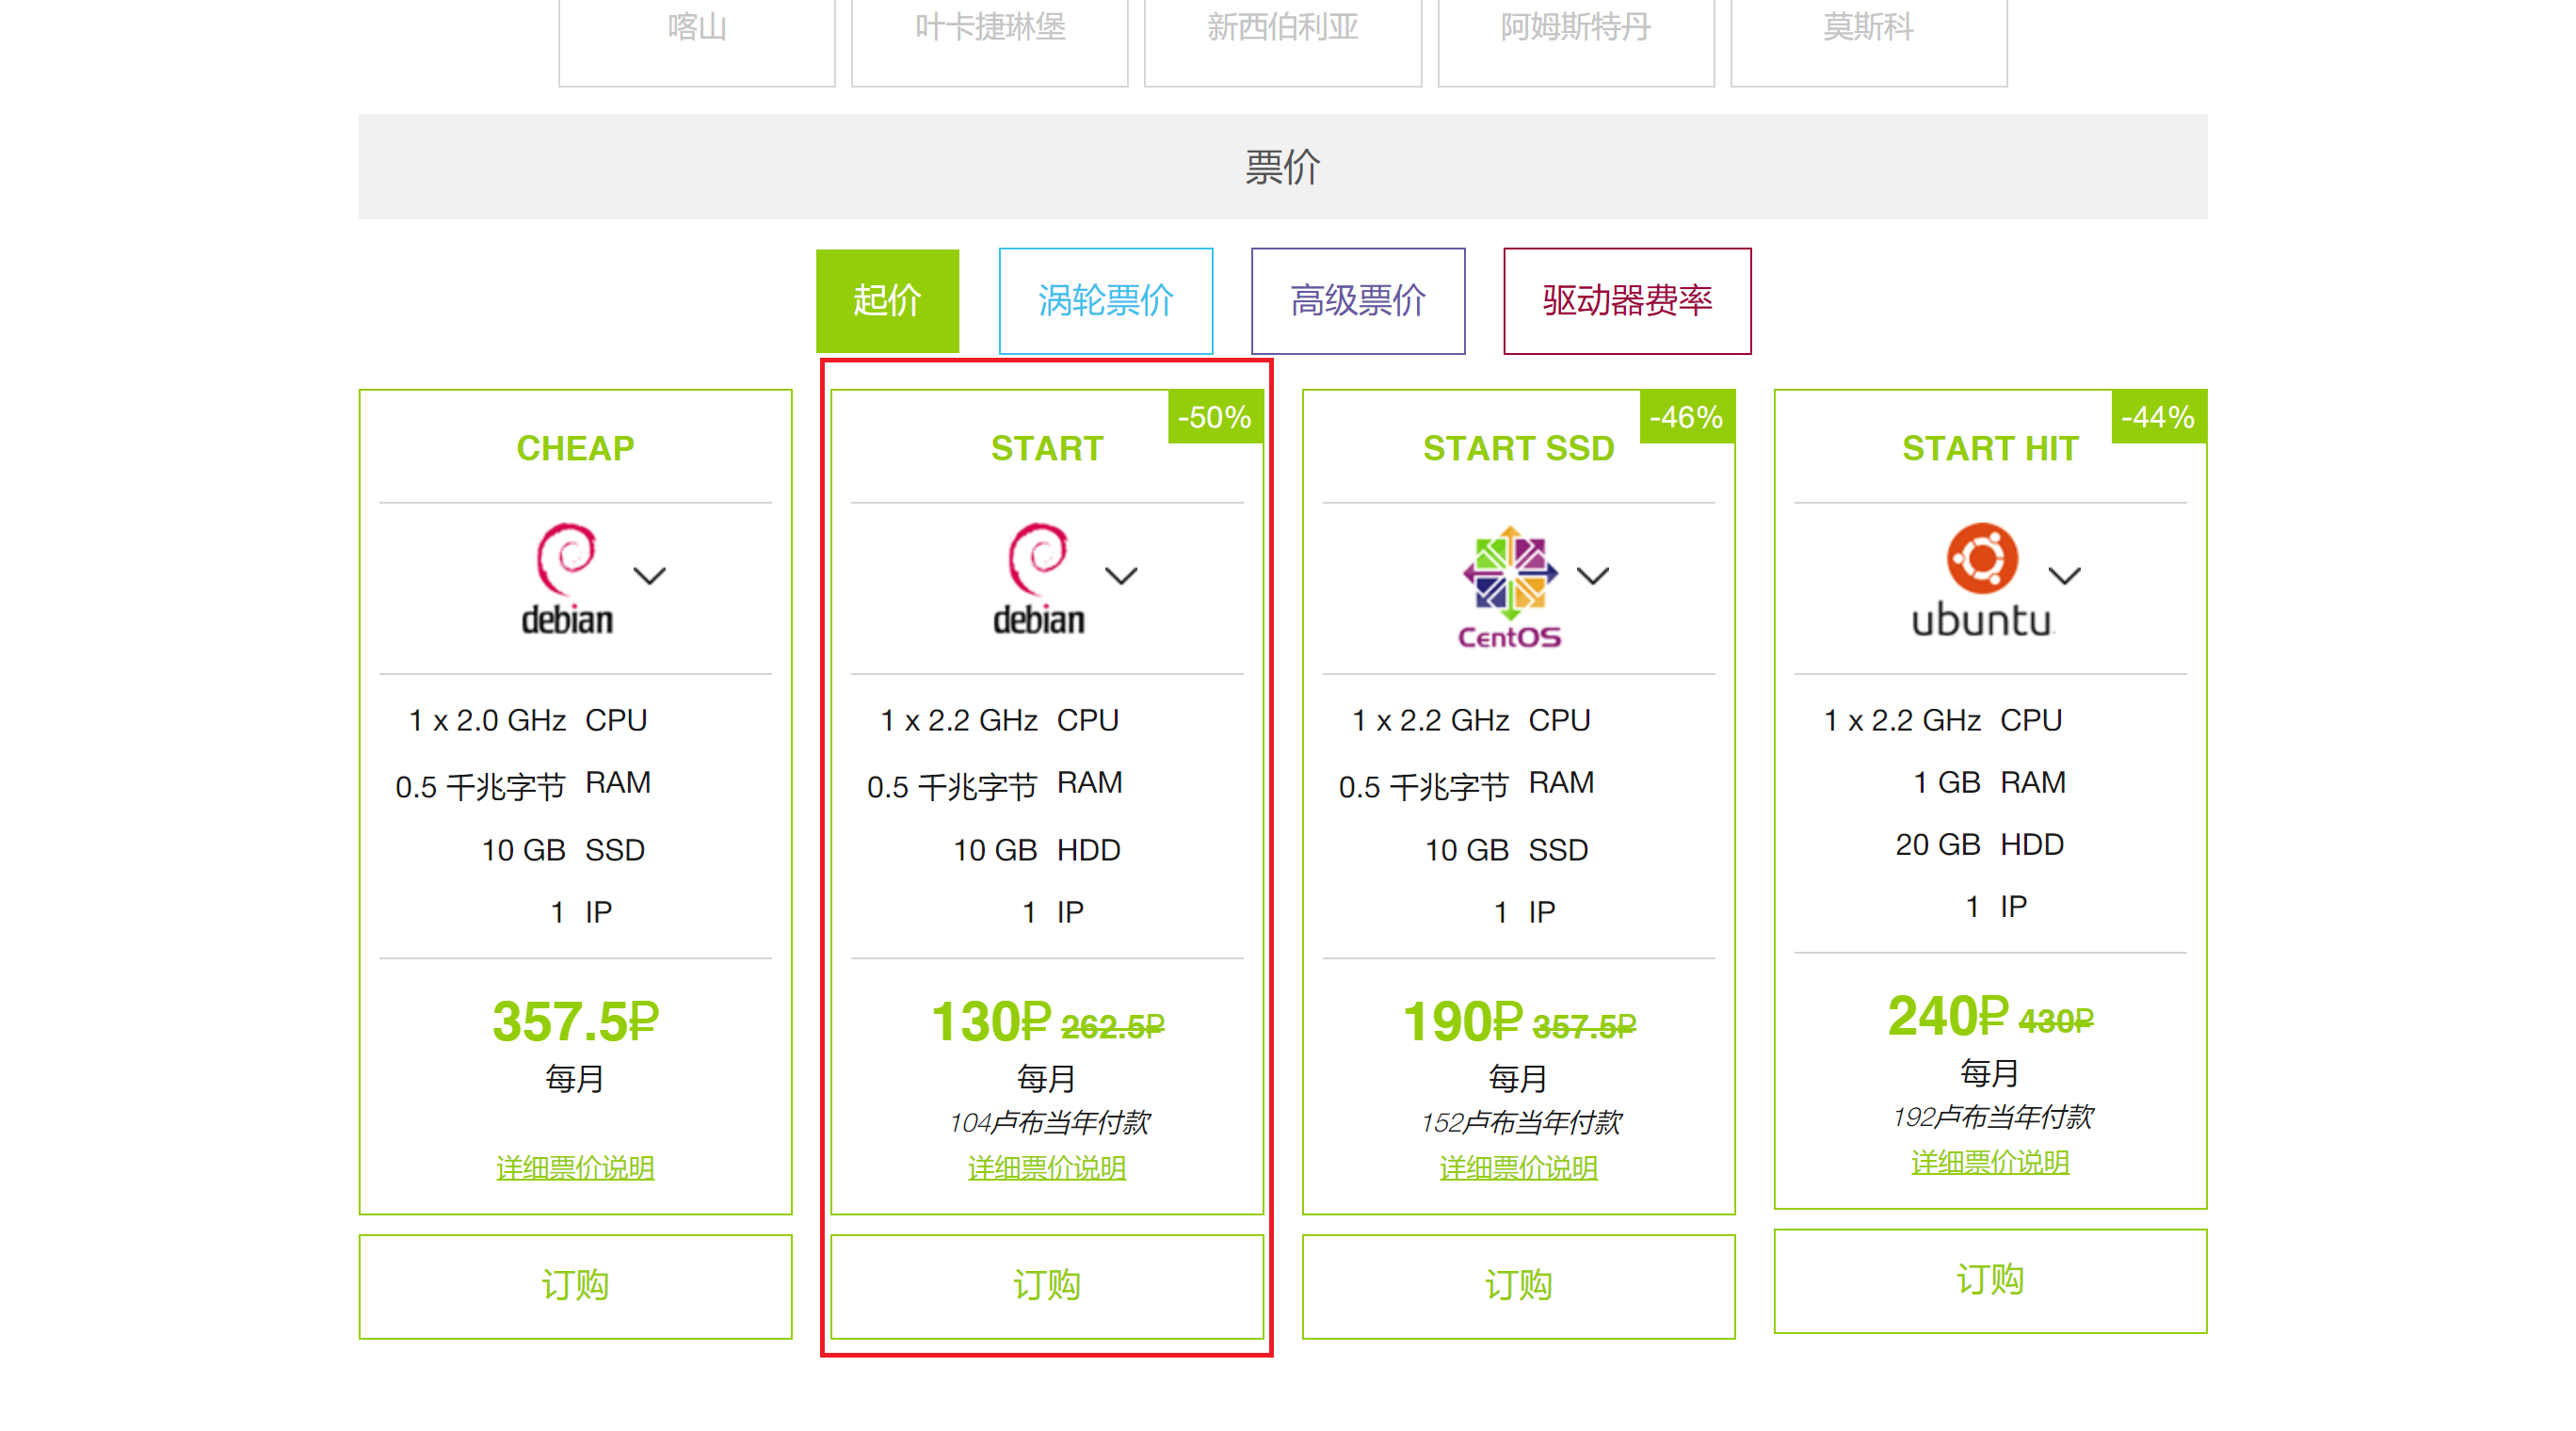Click the -46% discount badge on START SSD
This screenshot has height=1431, width=2576.
coord(1686,417)
